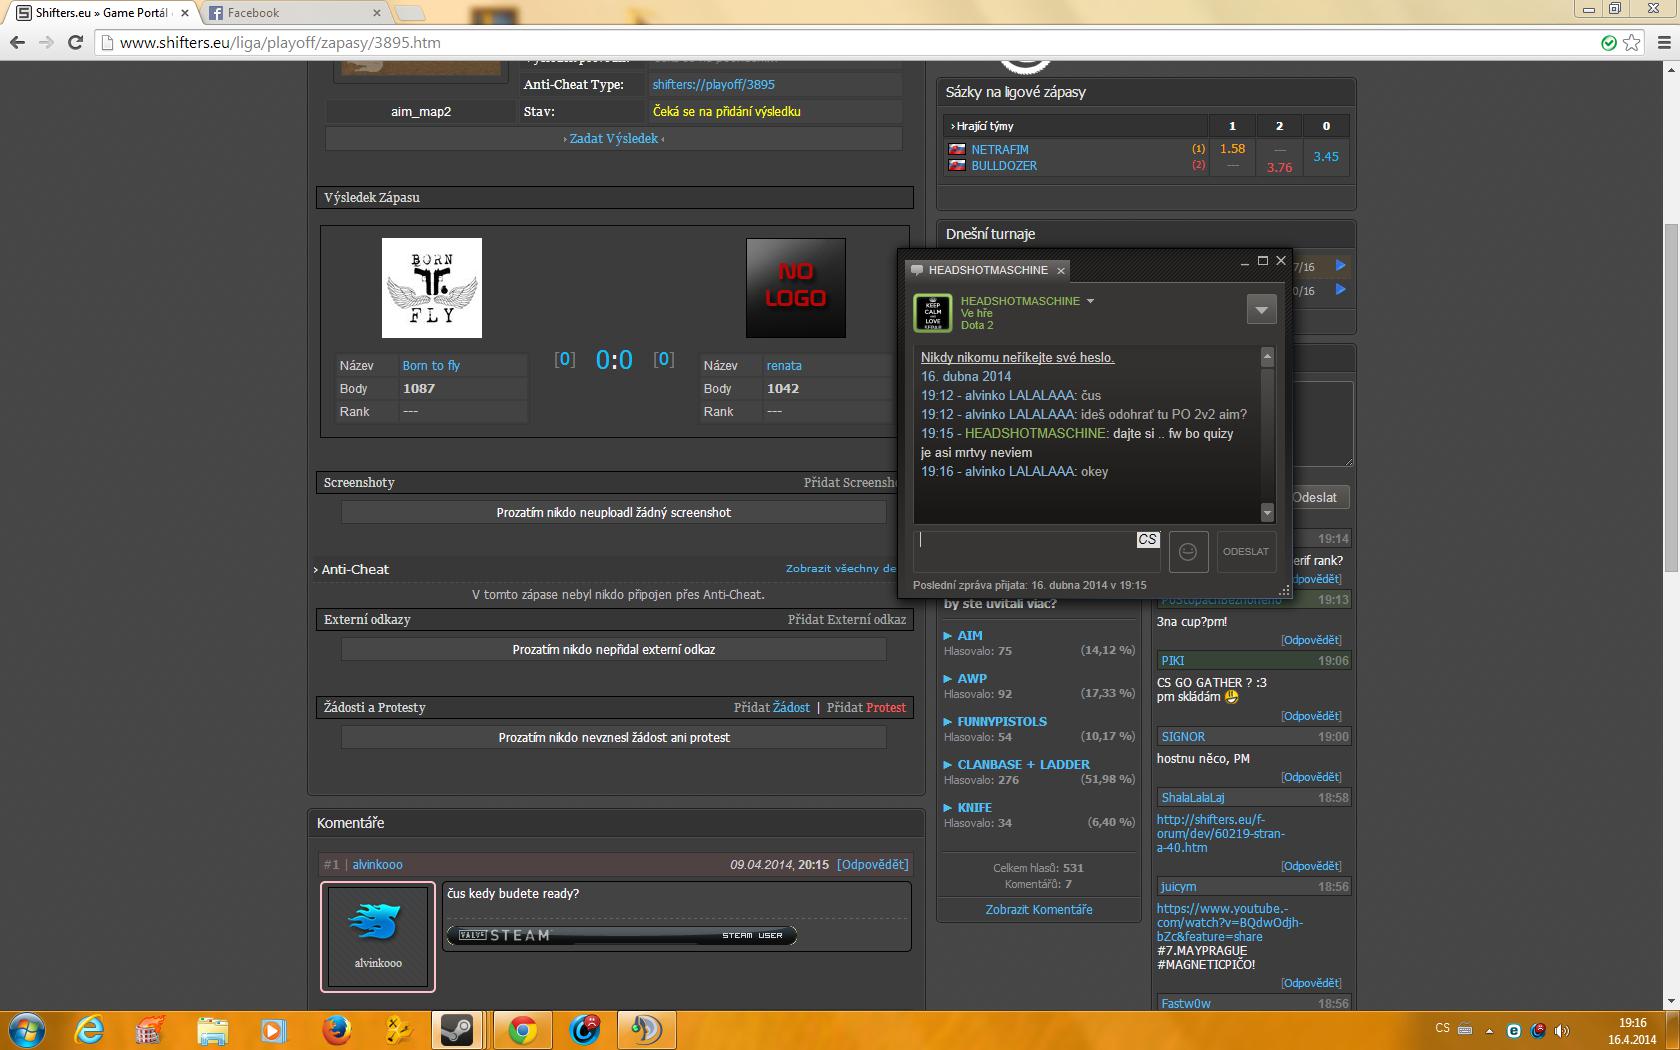Click the Steam user banner in comment

click(x=621, y=935)
